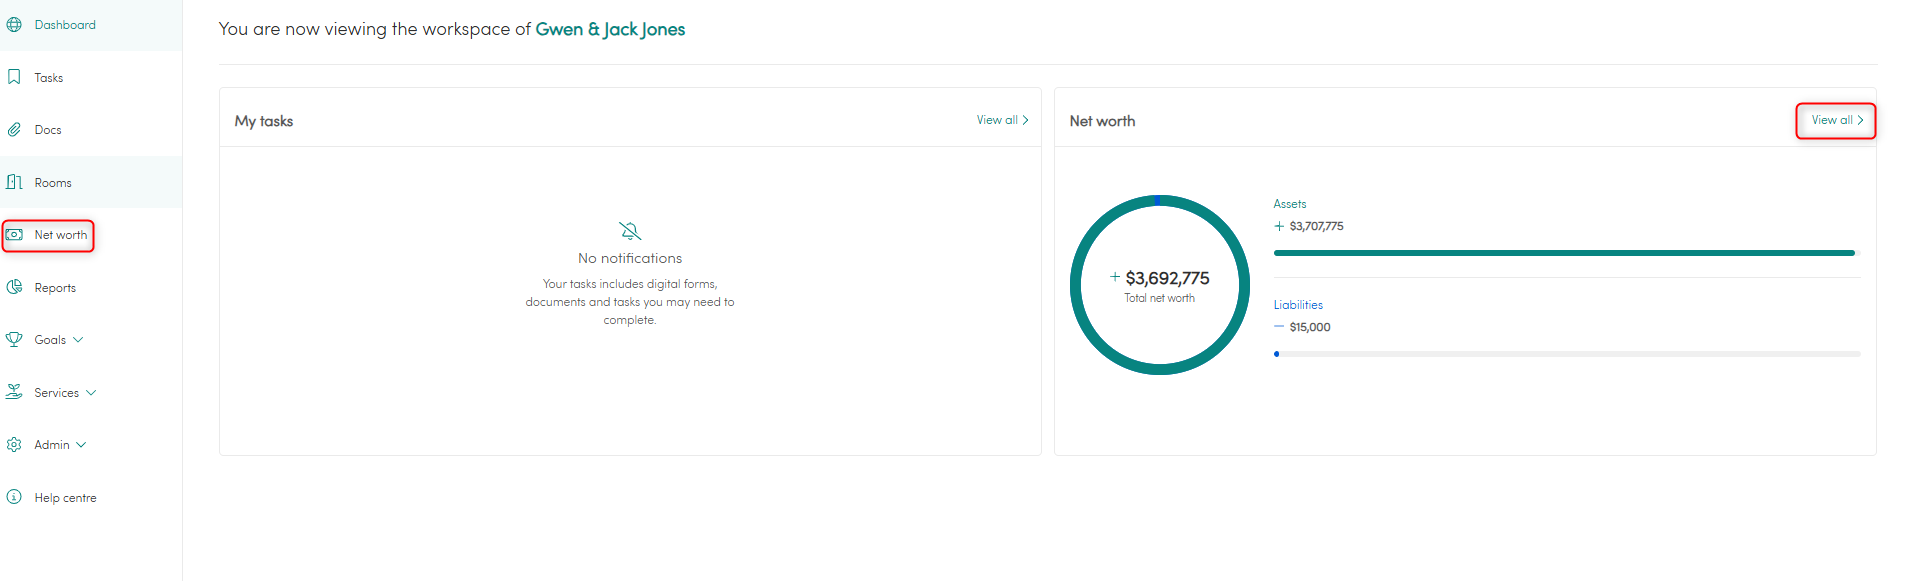
Task: Click the Net worth money icon
Action: click(x=14, y=235)
